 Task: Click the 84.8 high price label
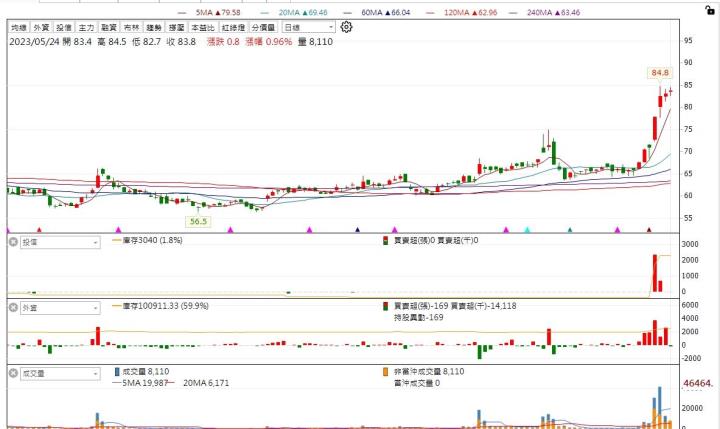click(659, 73)
